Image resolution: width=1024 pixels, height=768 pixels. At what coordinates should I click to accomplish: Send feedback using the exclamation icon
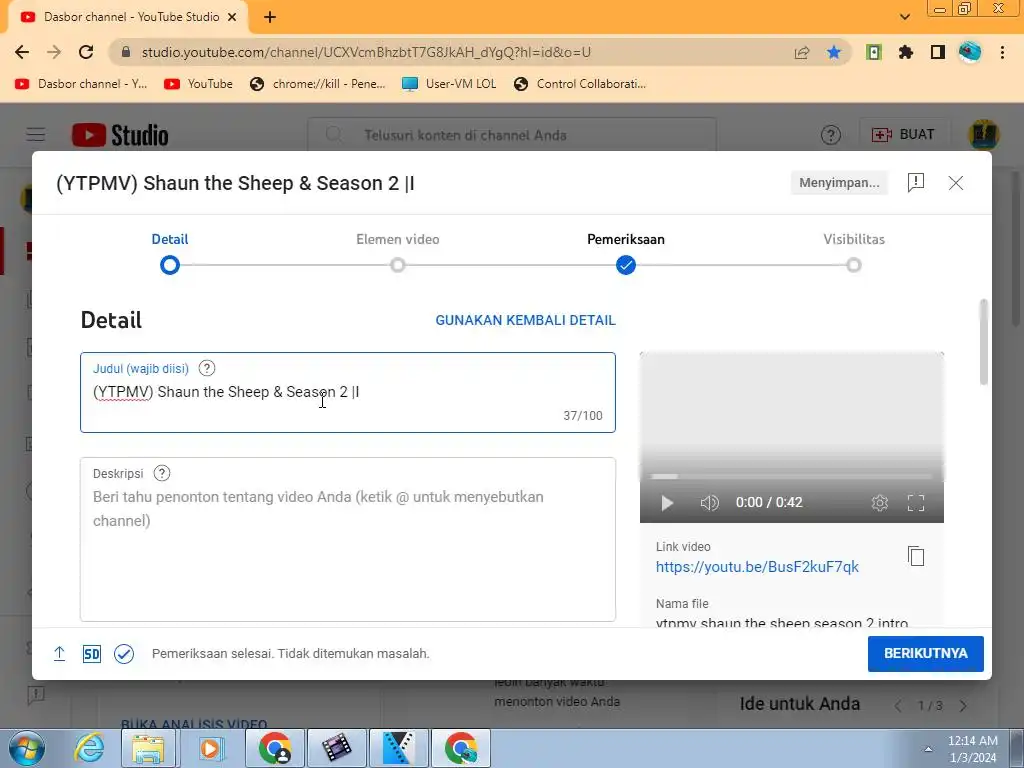click(916, 183)
